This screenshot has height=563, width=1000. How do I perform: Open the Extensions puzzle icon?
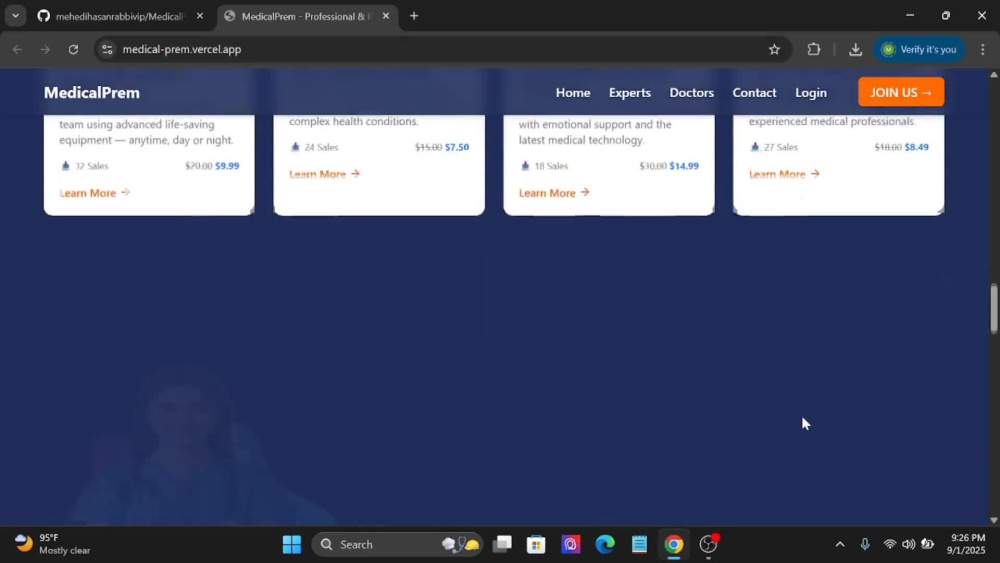(x=814, y=49)
